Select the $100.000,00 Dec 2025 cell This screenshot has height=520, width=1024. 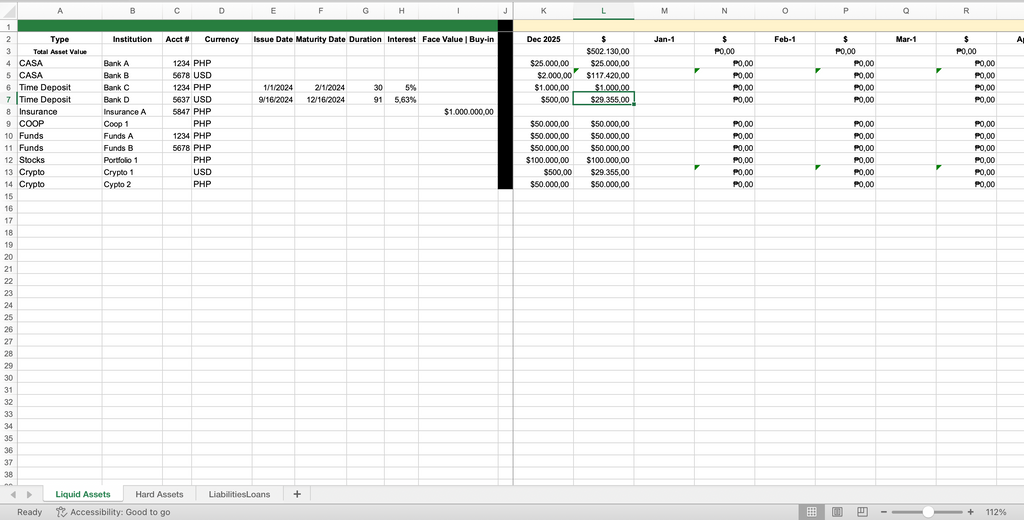point(543,160)
